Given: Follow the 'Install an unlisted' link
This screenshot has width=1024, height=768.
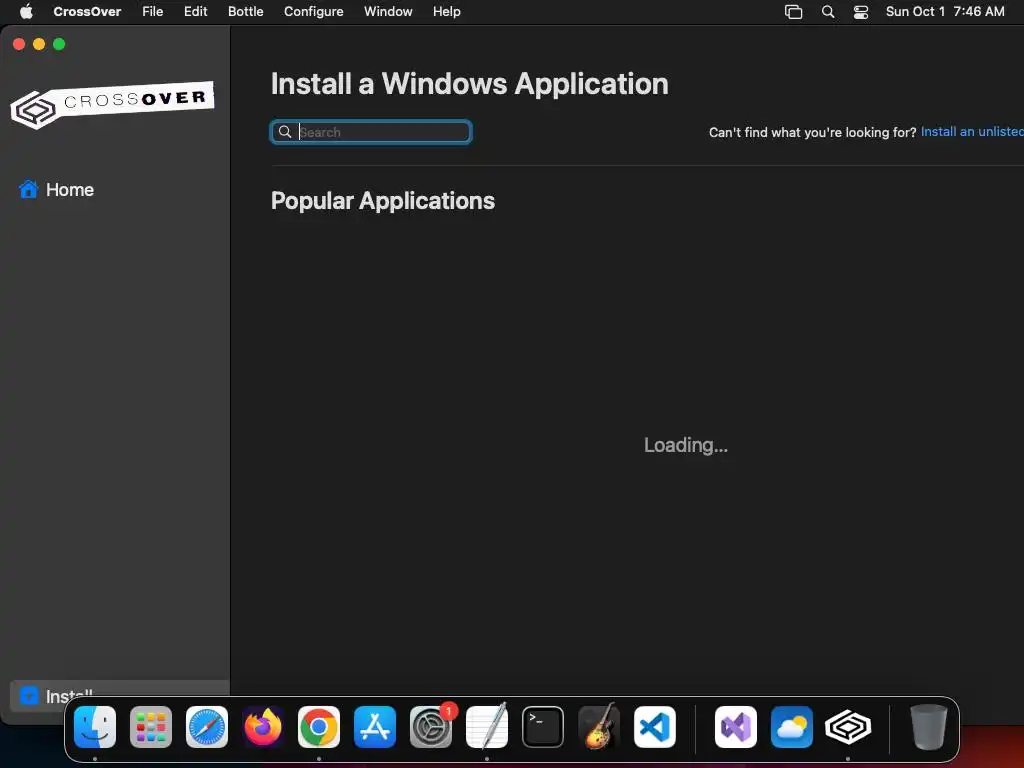Looking at the screenshot, I should [972, 131].
